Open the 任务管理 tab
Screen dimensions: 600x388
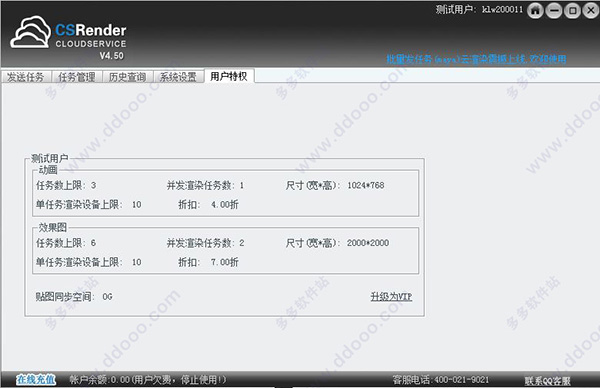click(77, 77)
